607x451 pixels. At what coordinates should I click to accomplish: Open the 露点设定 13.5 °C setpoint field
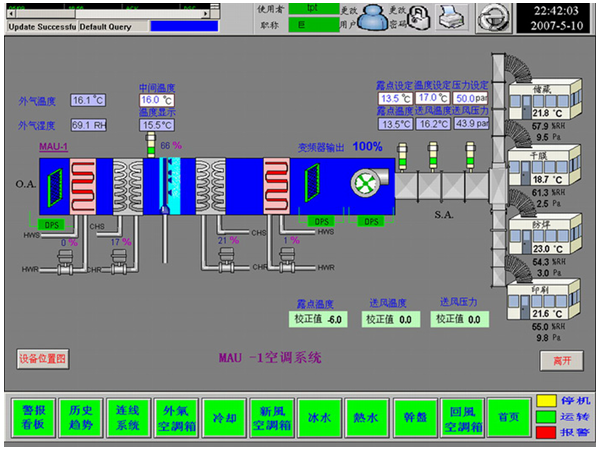pyautogui.click(x=394, y=98)
